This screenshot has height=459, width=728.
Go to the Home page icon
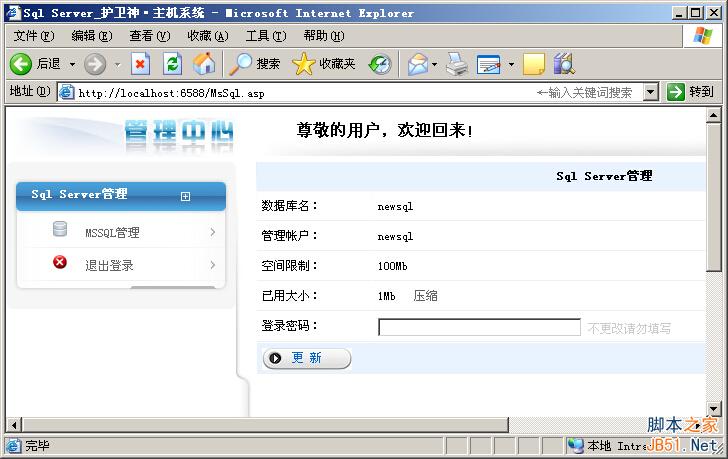pyautogui.click(x=204, y=64)
